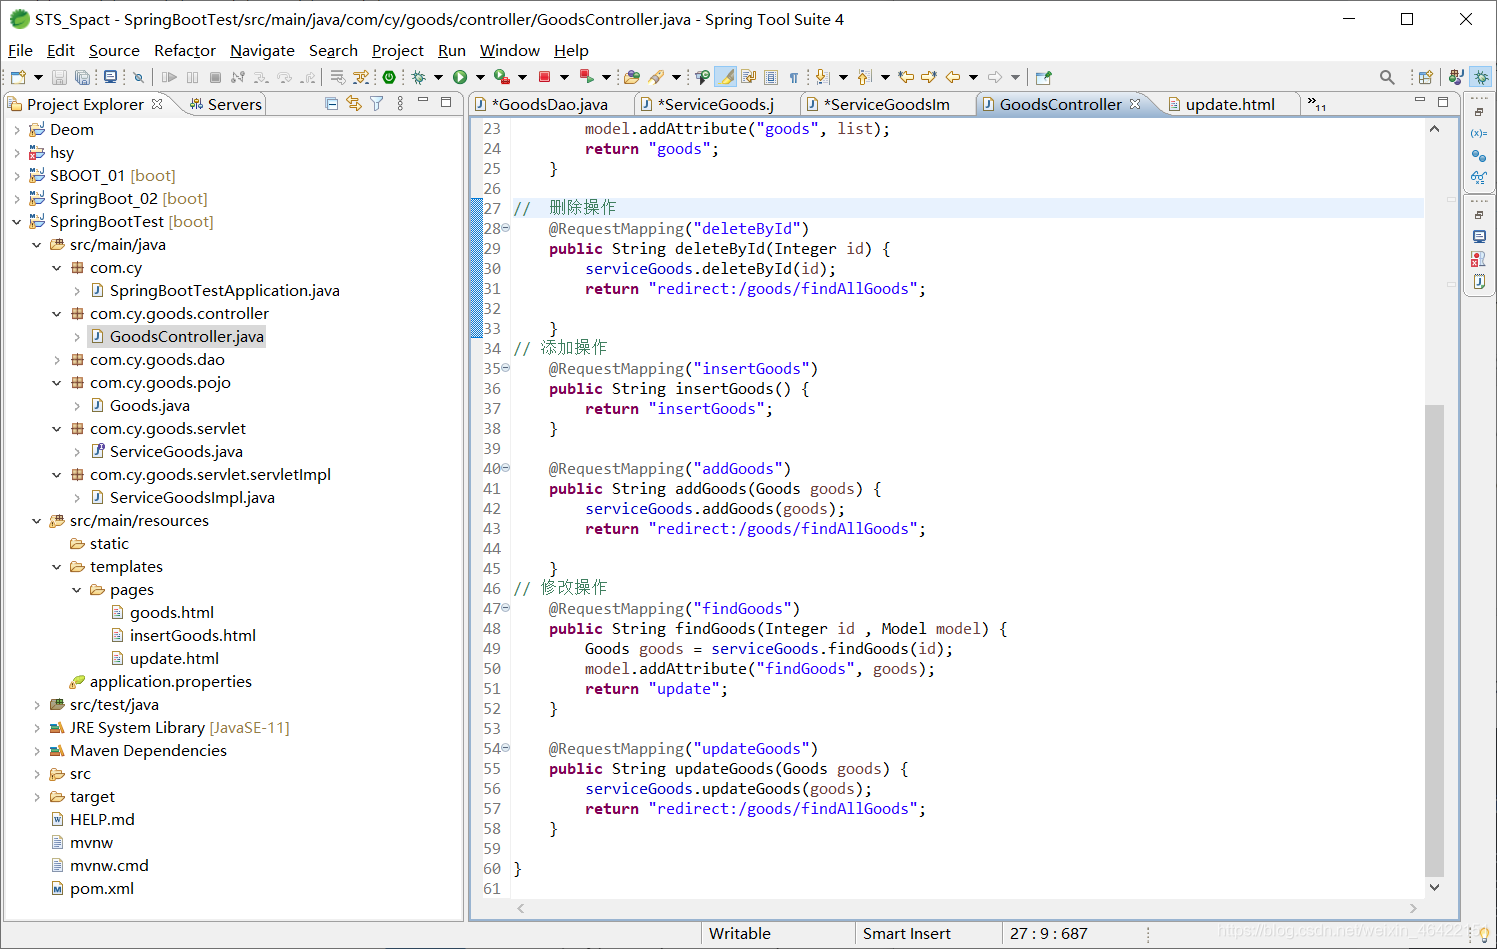Click the Previous Annotation arrow icon
The height and width of the screenshot is (949, 1497).
click(864, 77)
